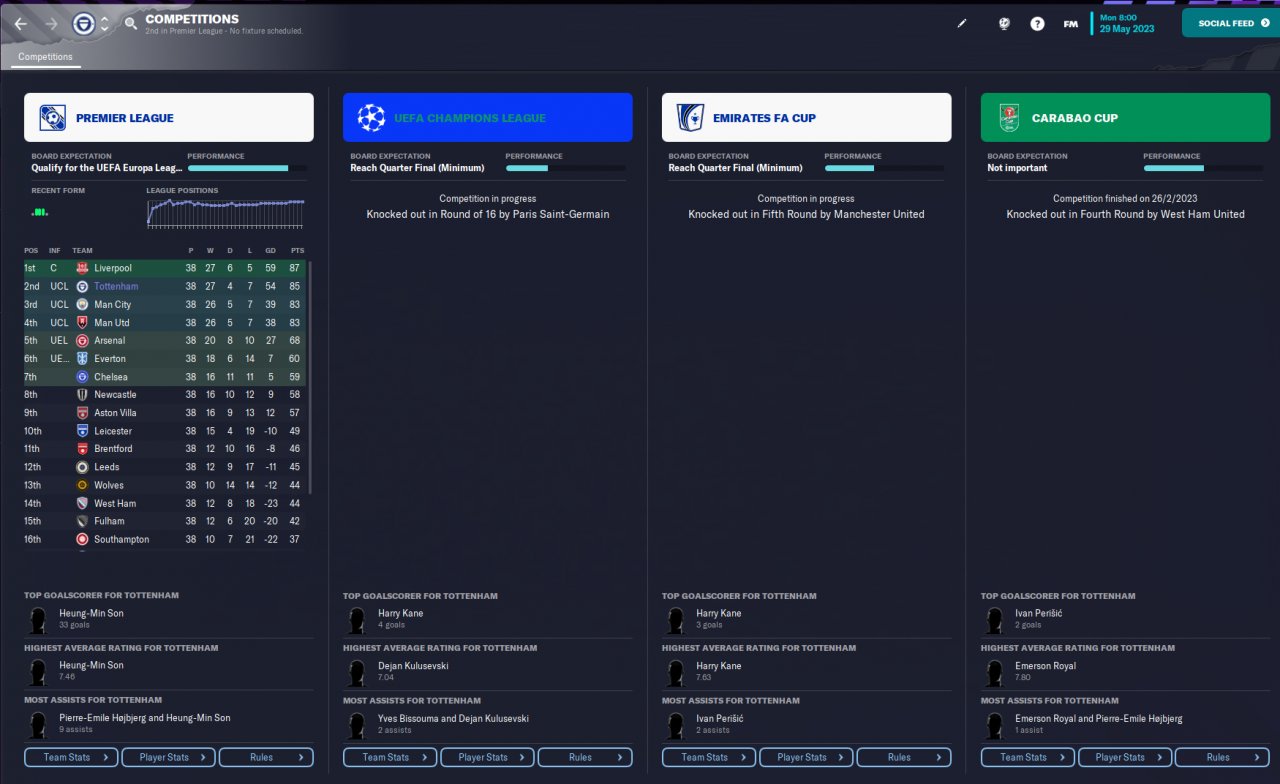The height and width of the screenshot is (784, 1280).
Task: Click the Chelsea club badge
Action: point(82,377)
